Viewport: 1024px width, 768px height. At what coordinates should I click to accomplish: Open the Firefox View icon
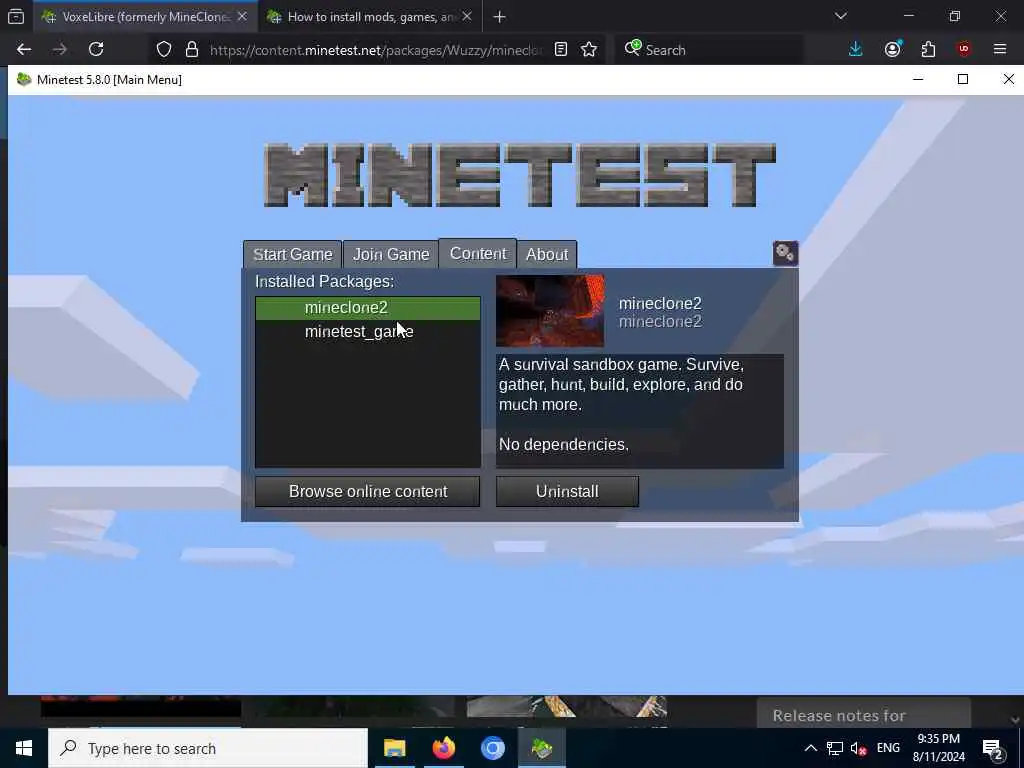(16, 17)
